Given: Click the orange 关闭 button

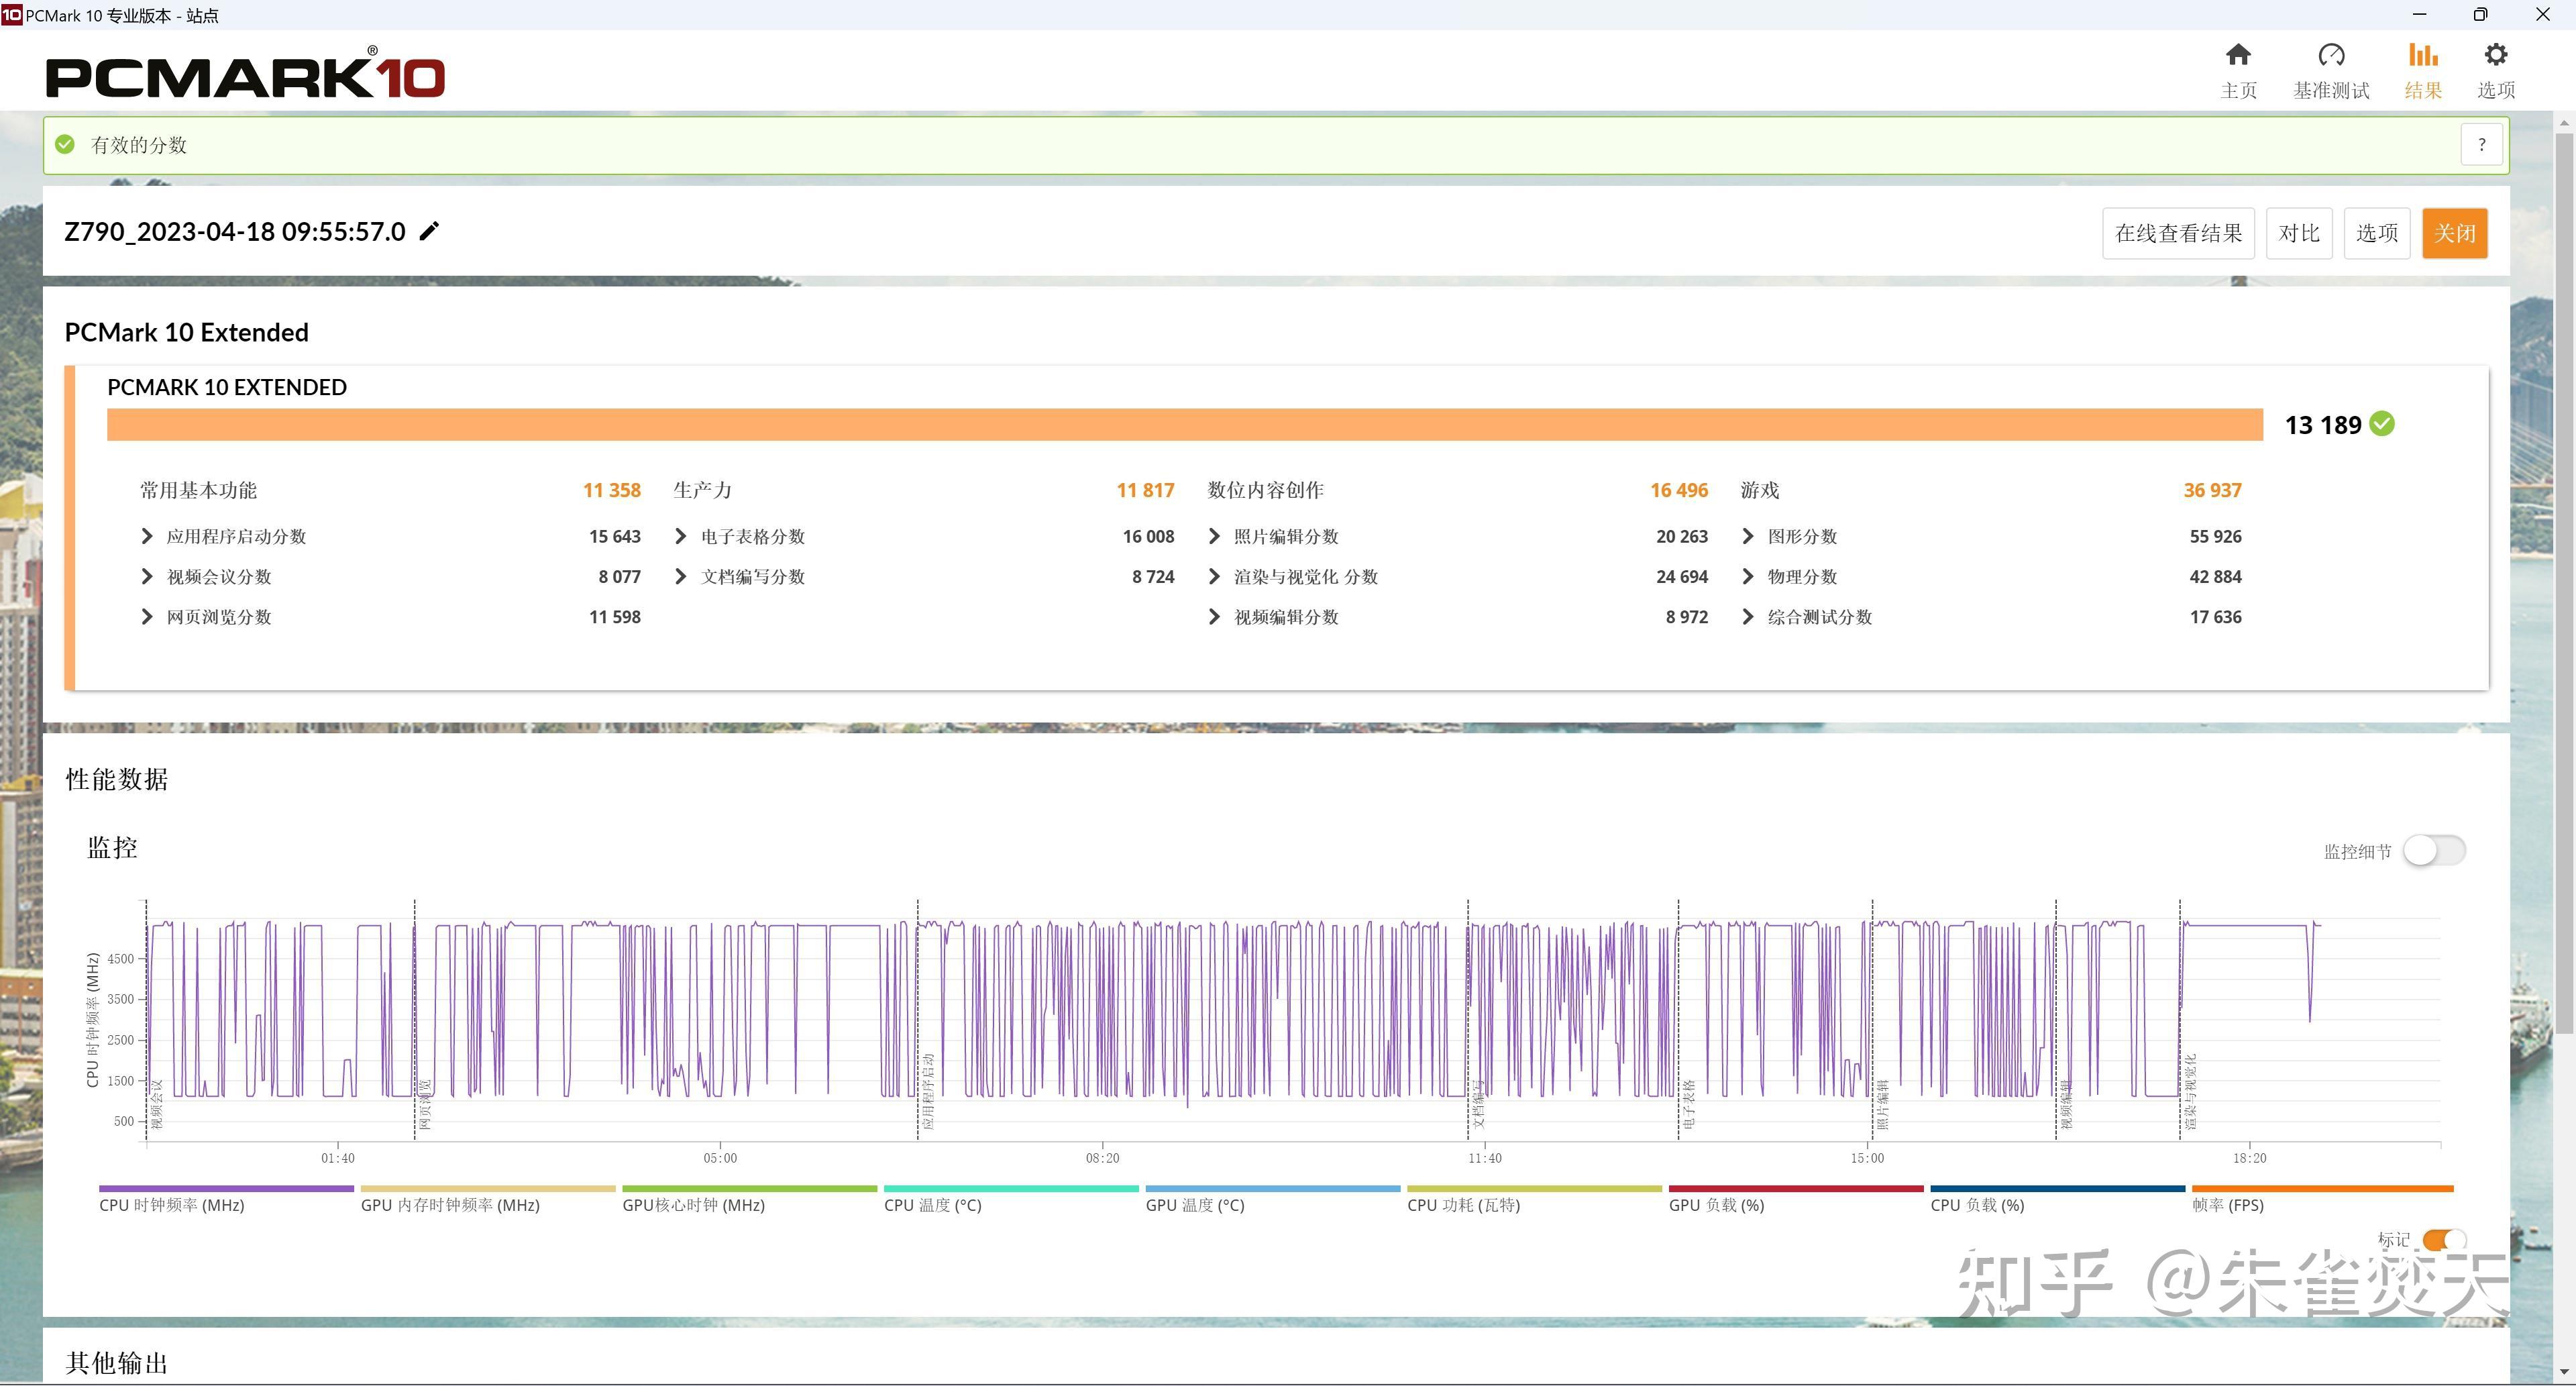Looking at the screenshot, I should (x=2455, y=233).
